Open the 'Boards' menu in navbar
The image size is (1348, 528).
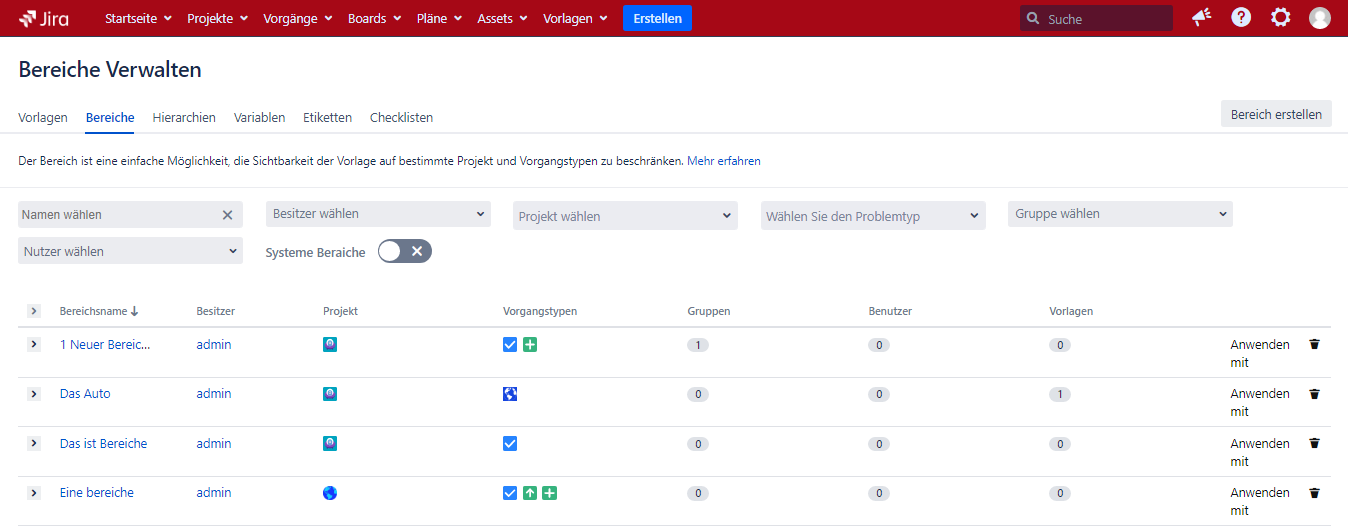[x=374, y=18]
